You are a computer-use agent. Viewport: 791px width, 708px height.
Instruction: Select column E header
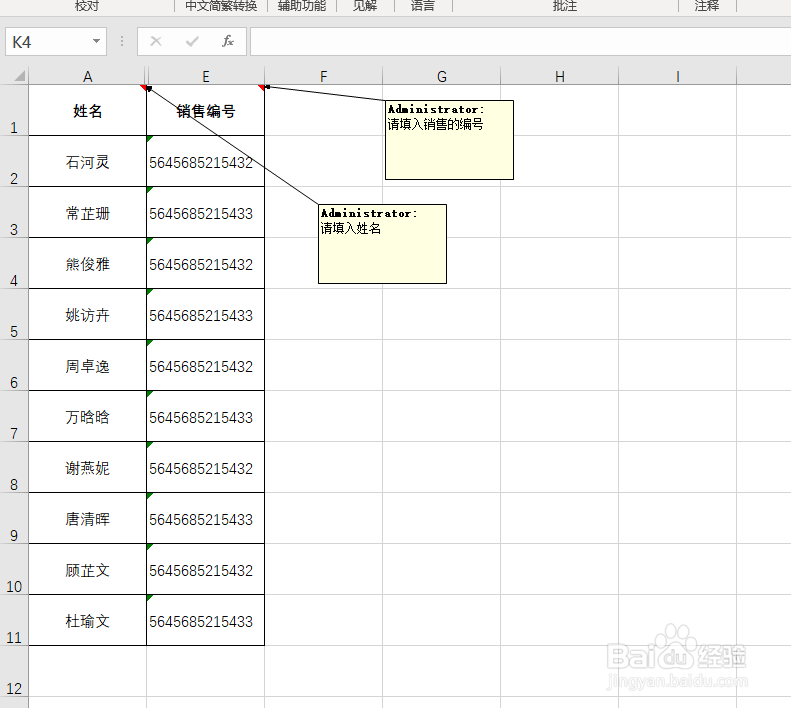click(x=205, y=76)
